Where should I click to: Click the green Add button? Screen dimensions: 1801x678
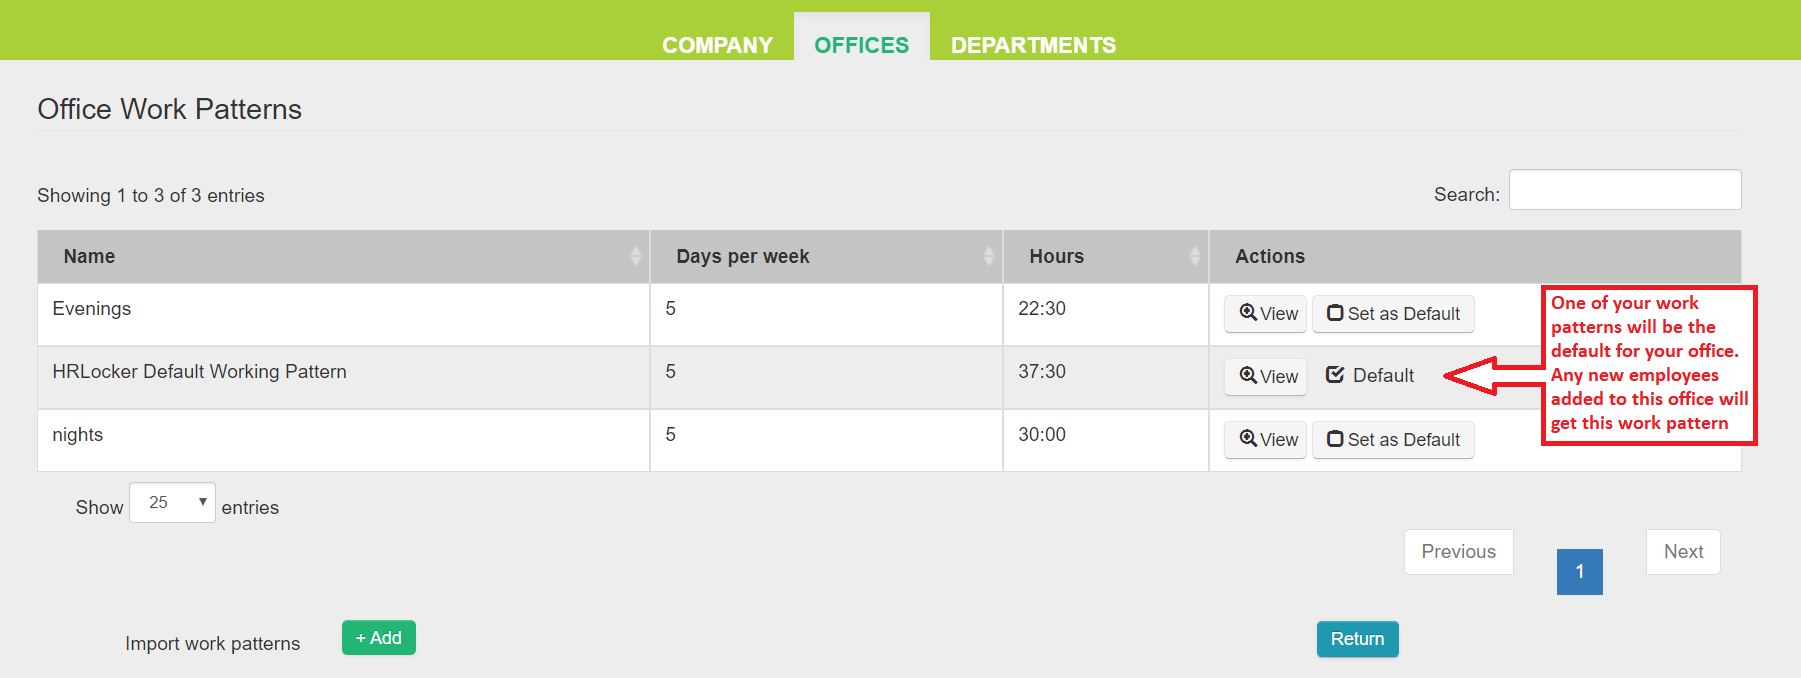click(x=378, y=638)
